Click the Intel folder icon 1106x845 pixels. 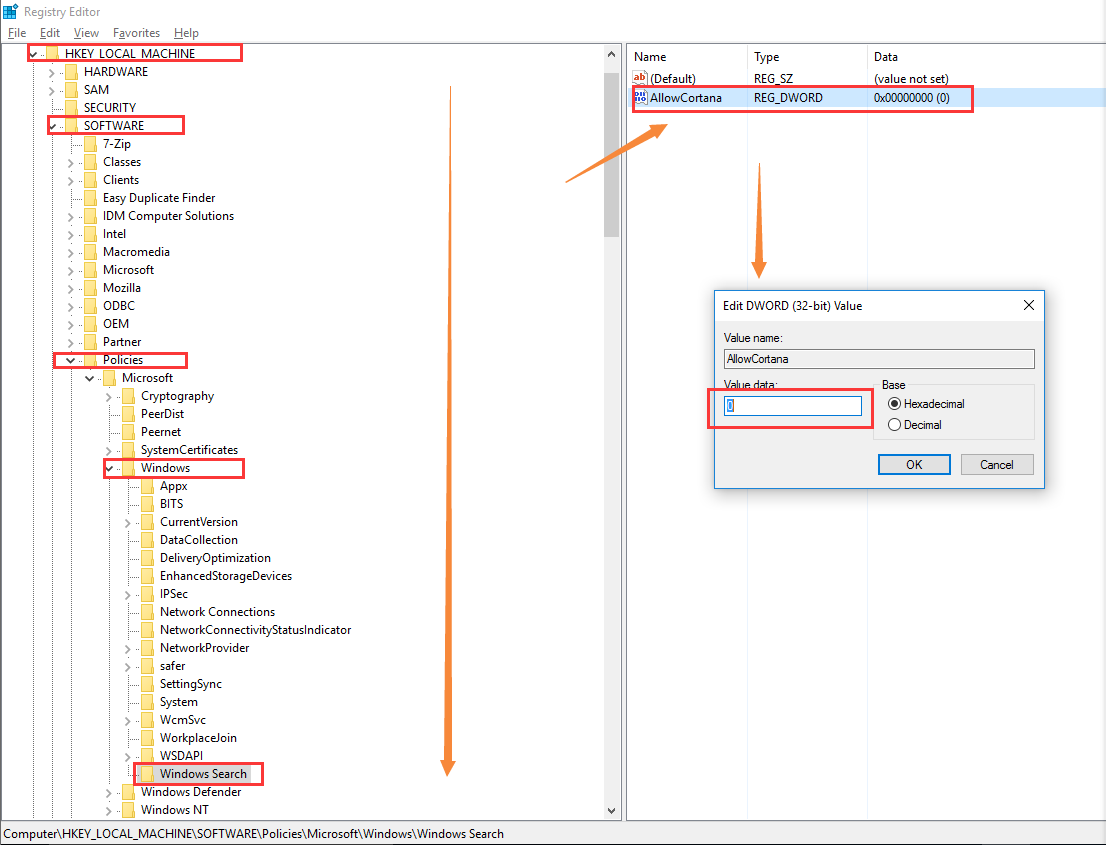(x=90, y=233)
